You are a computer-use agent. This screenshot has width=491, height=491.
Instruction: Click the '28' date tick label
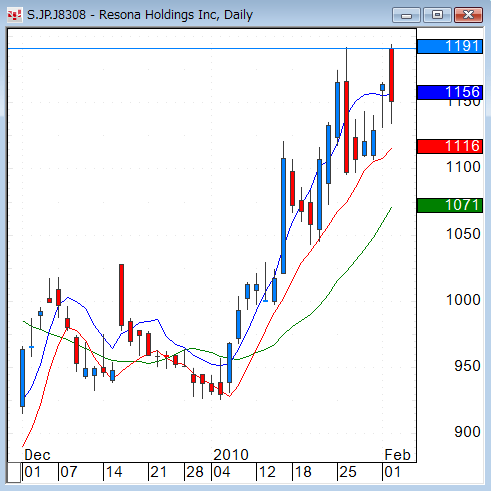pos(195,472)
